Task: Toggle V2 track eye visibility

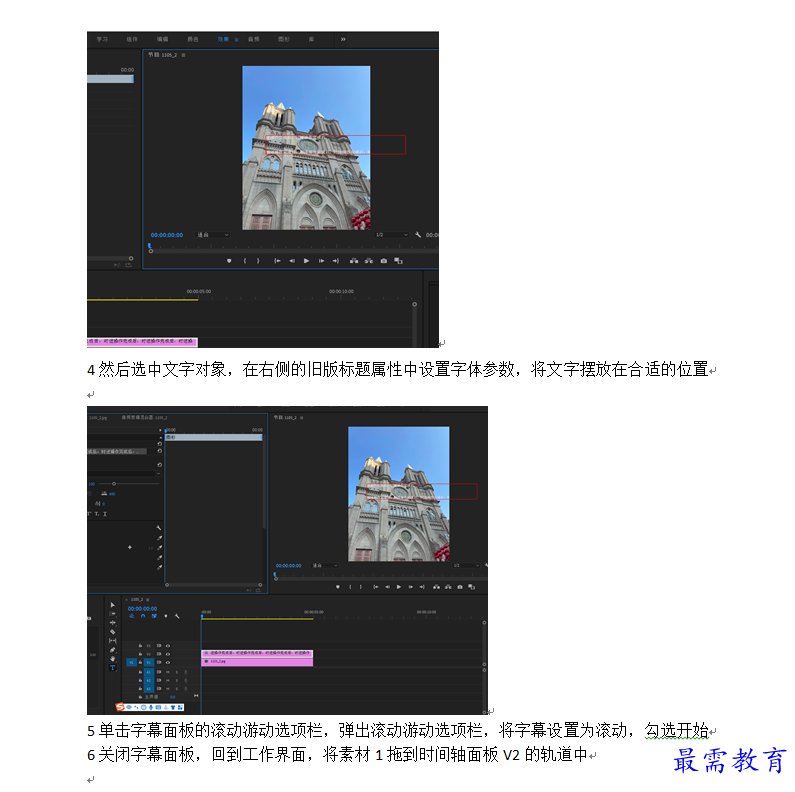Action: click(x=168, y=654)
